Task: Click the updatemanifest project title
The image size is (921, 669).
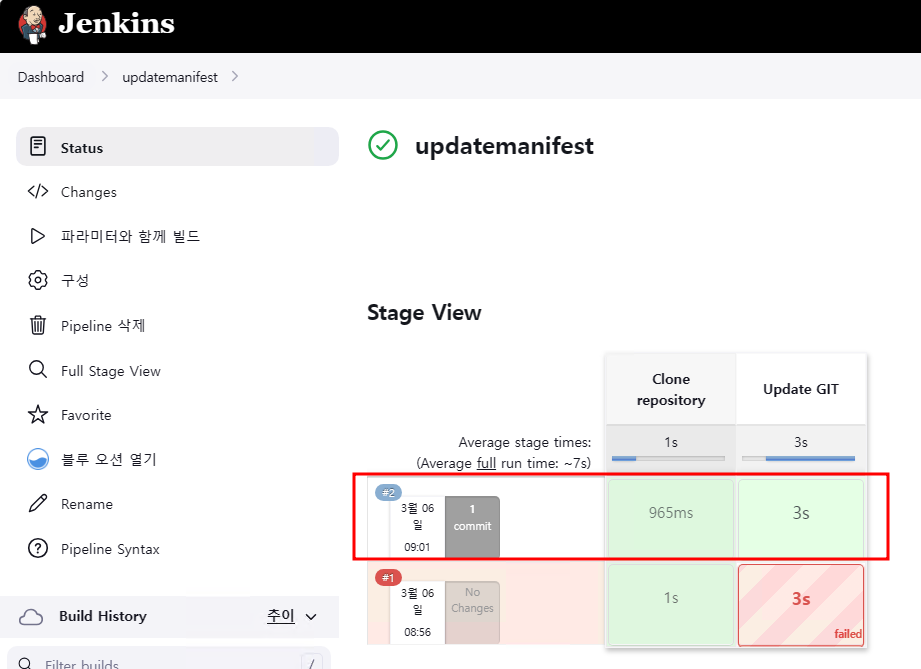Action: [504, 146]
